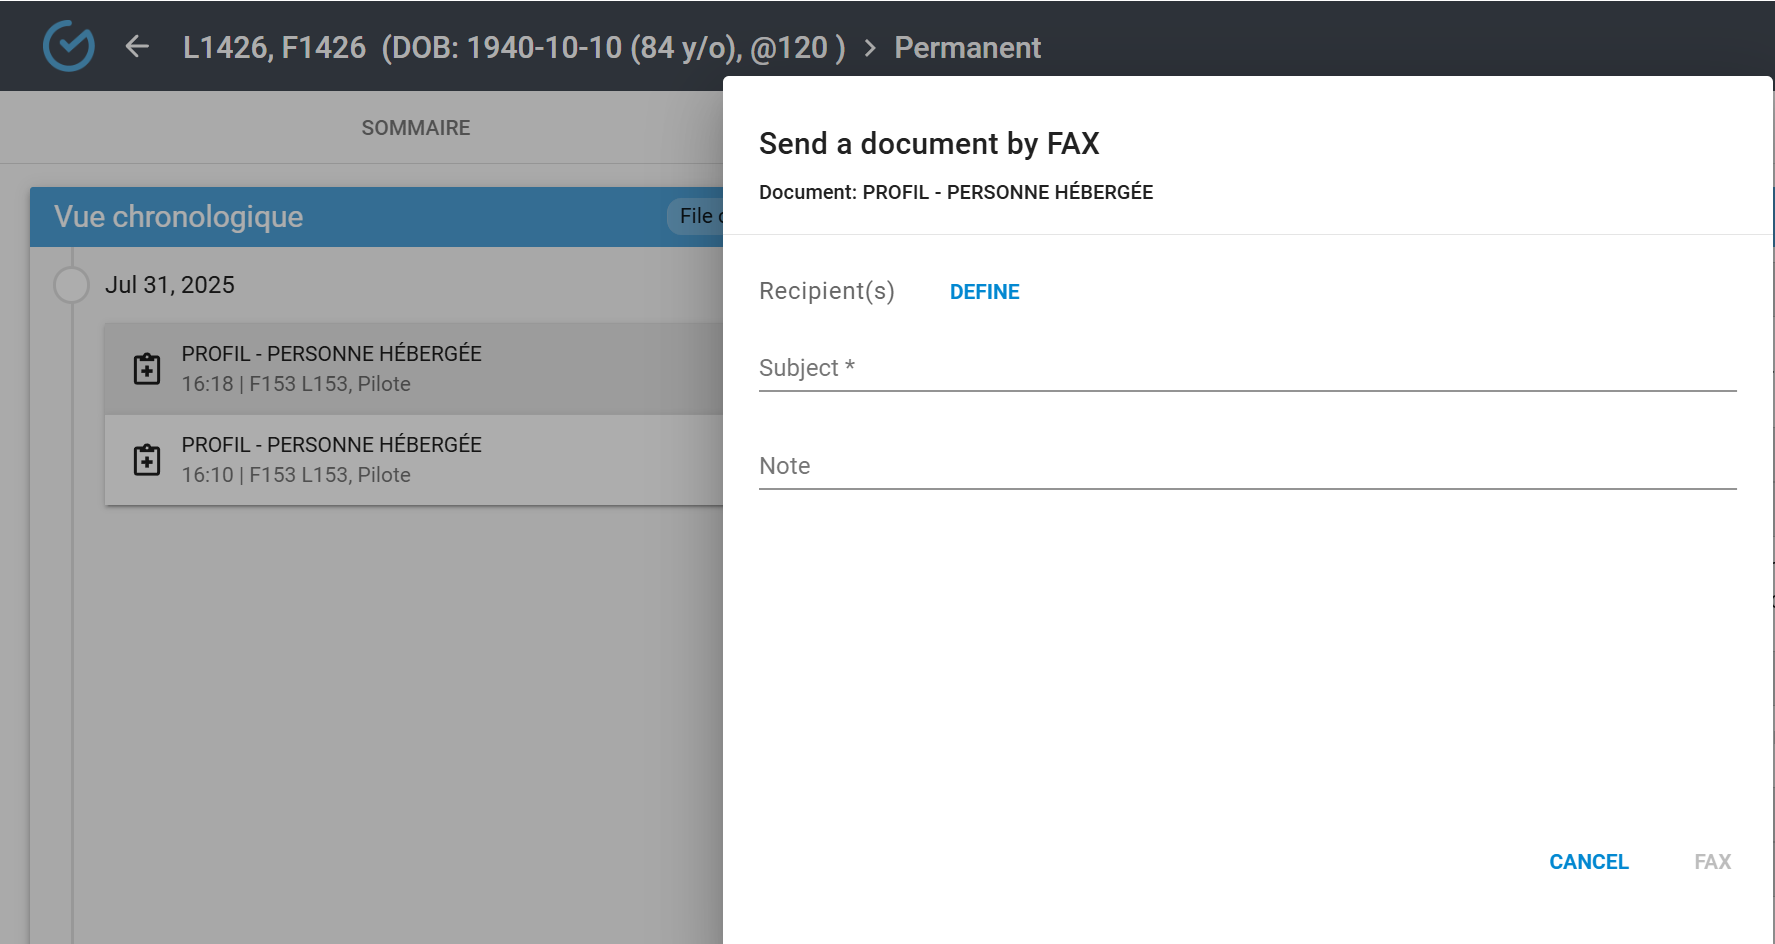Screen dimensions: 1775x944
Task: Click the Send a document by FAX title
Action: pyautogui.click(x=928, y=144)
